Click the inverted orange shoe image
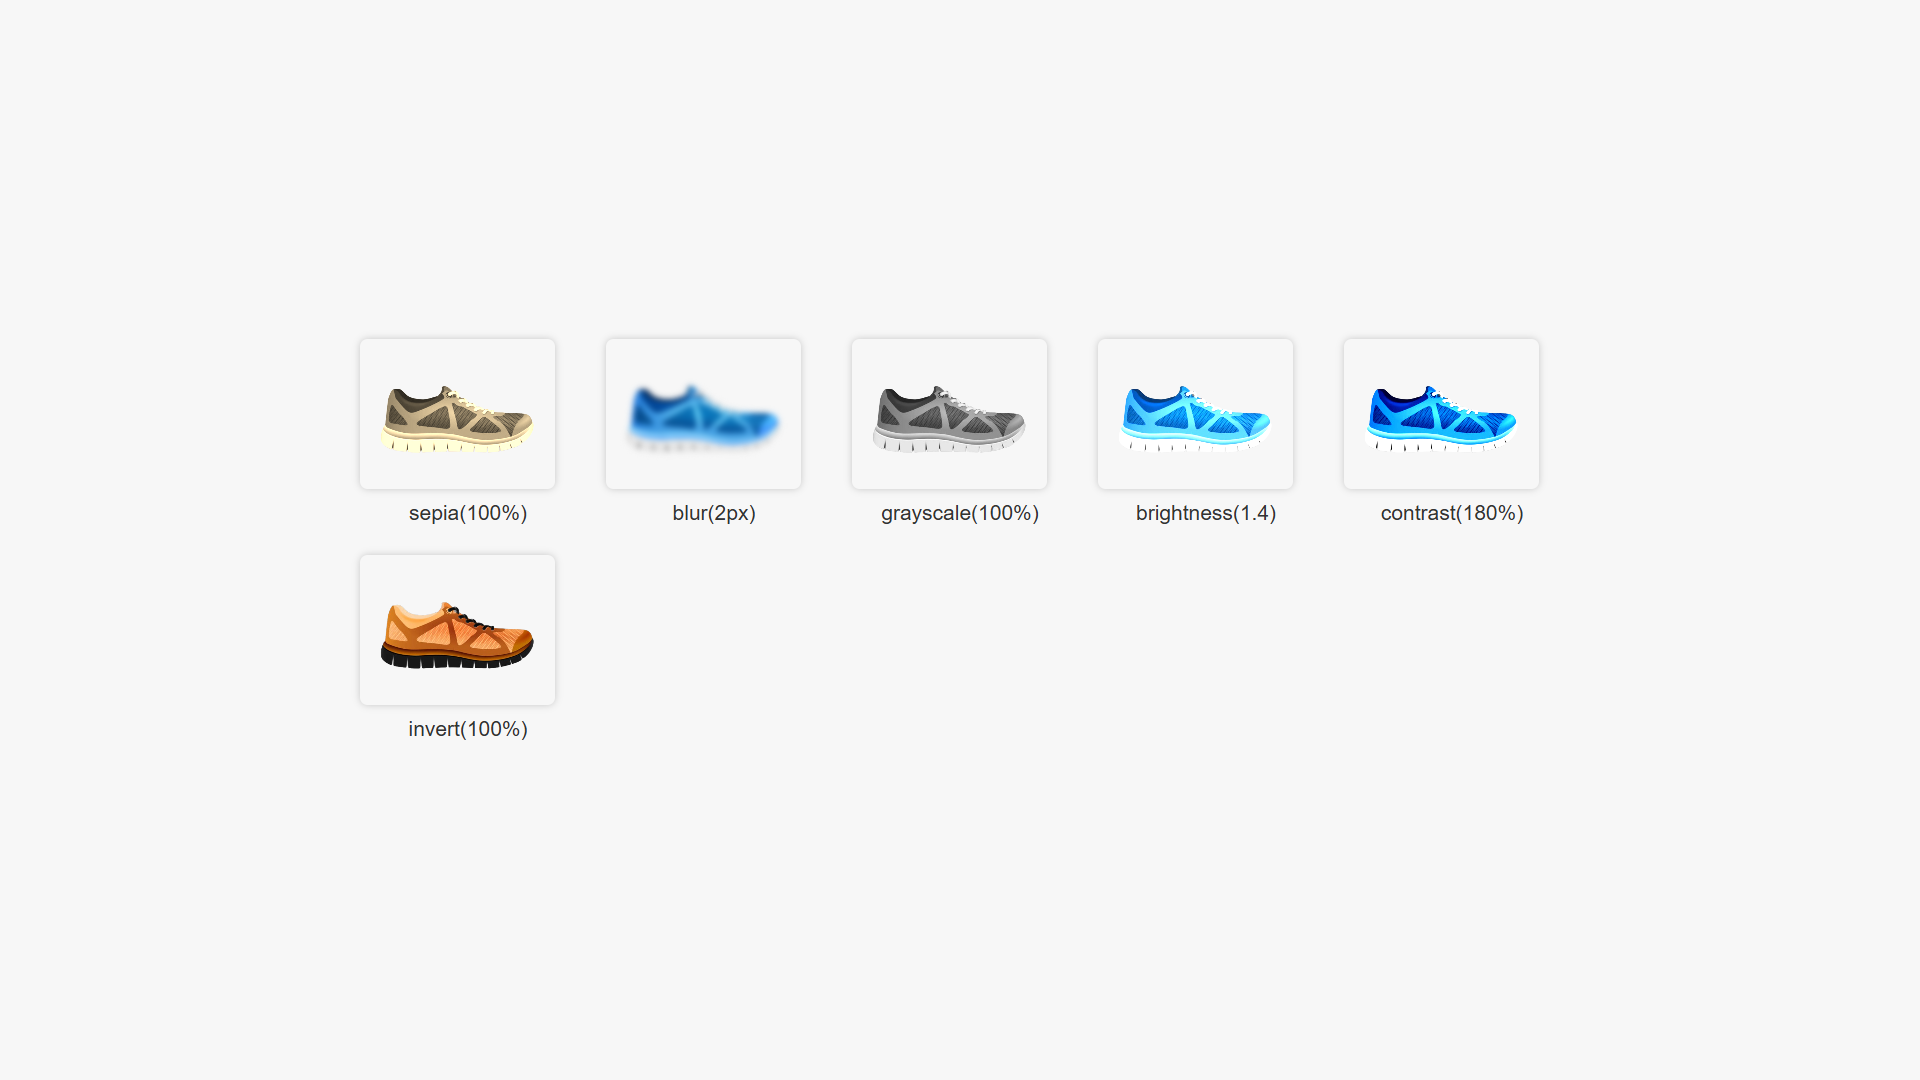1920x1080 pixels. tap(456, 628)
